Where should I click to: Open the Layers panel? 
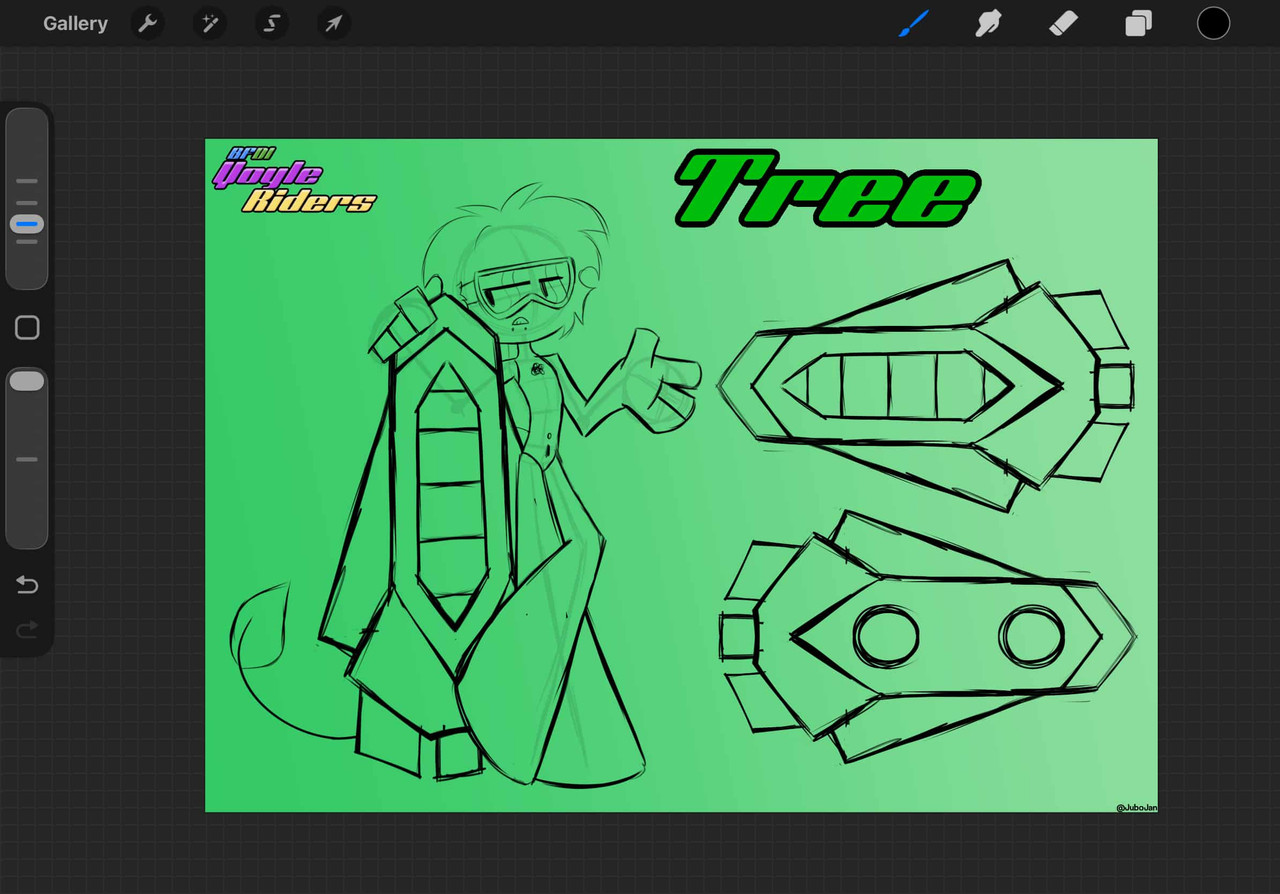point(1138,23)
